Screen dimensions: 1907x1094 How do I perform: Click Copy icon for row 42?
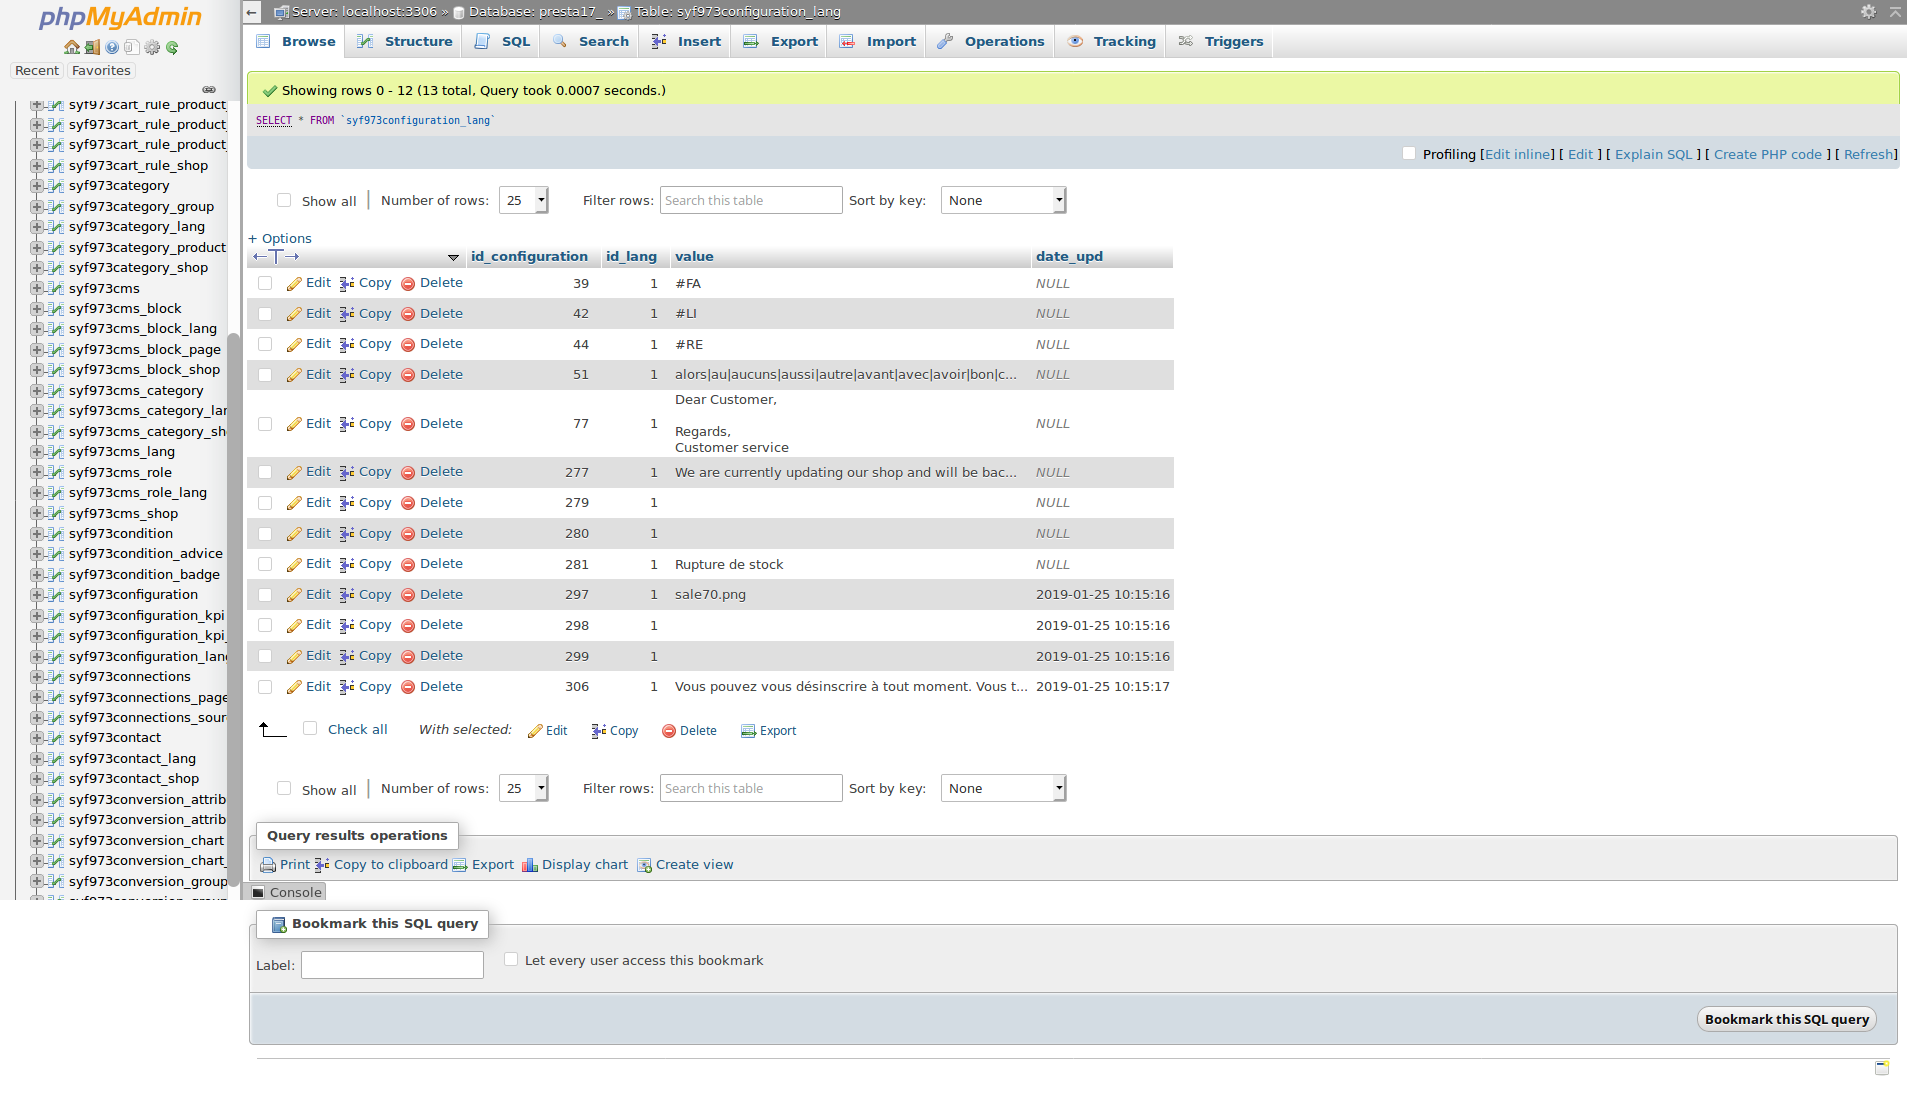pos(347,314)
